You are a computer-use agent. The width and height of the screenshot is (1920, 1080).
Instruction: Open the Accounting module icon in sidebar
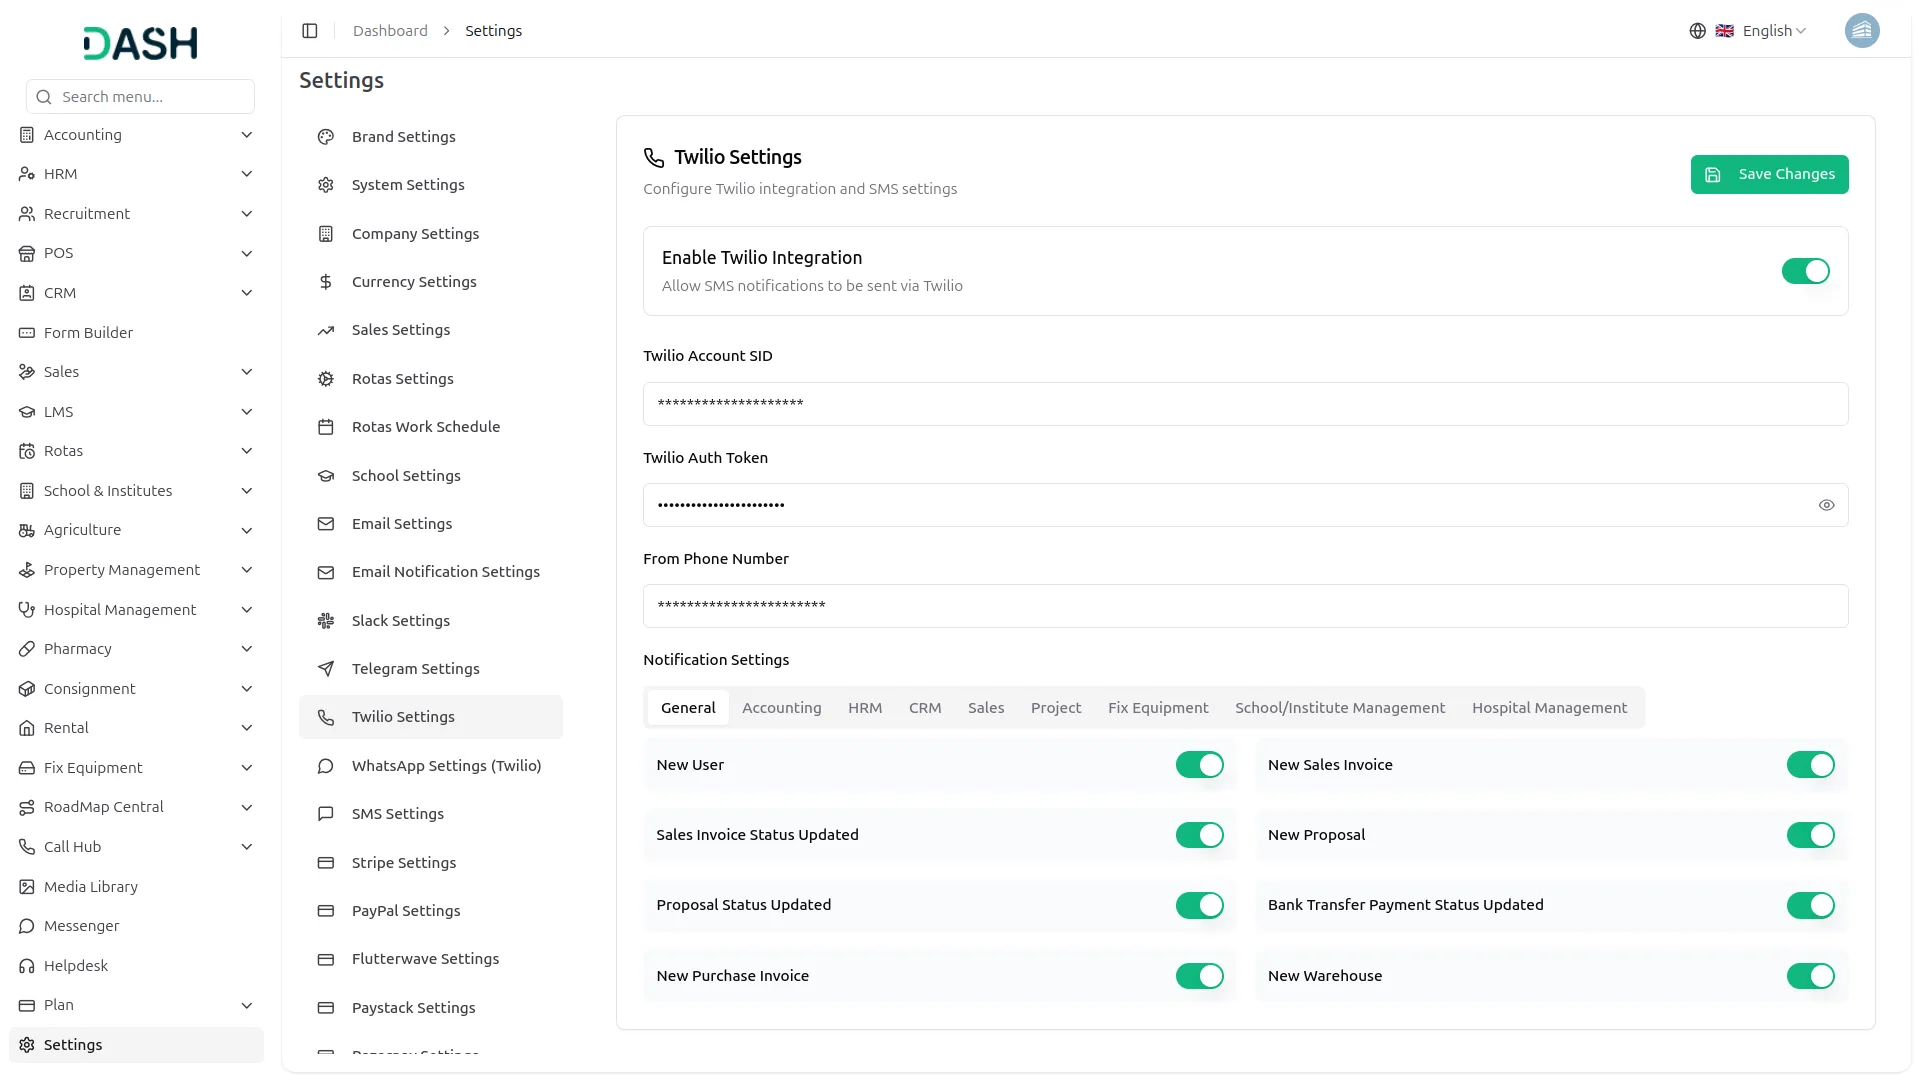click(x=26, y=134)
